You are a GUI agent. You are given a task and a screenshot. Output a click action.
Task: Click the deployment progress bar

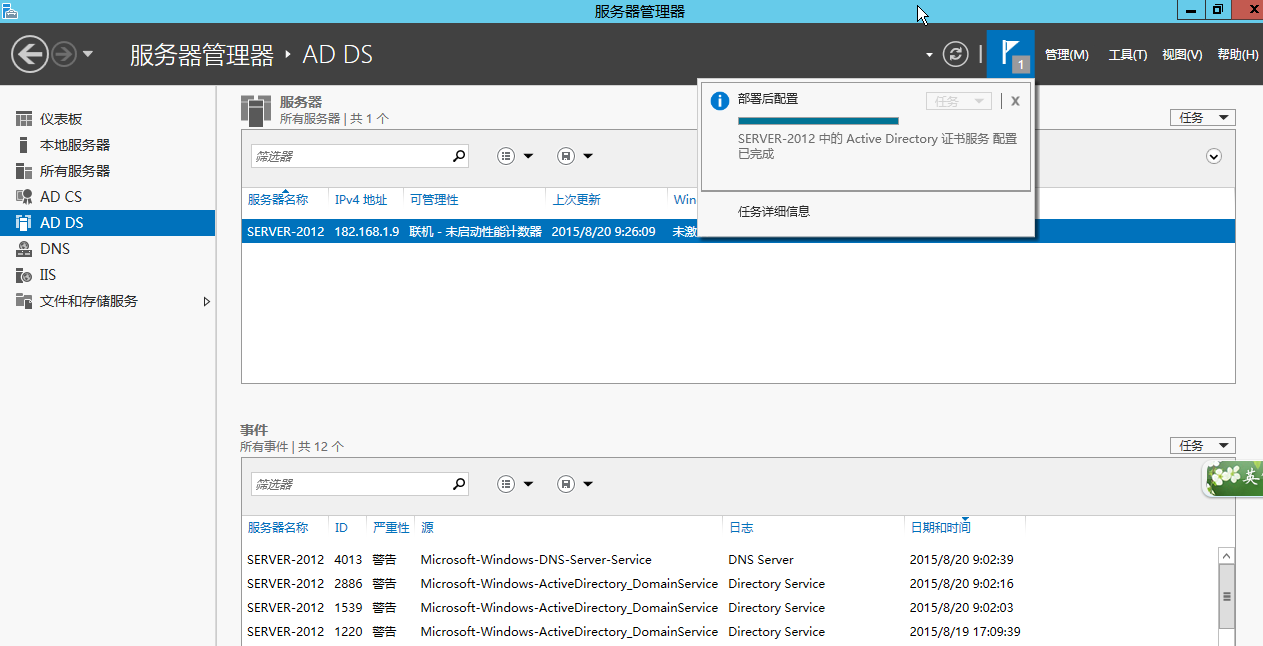point(818,121)
